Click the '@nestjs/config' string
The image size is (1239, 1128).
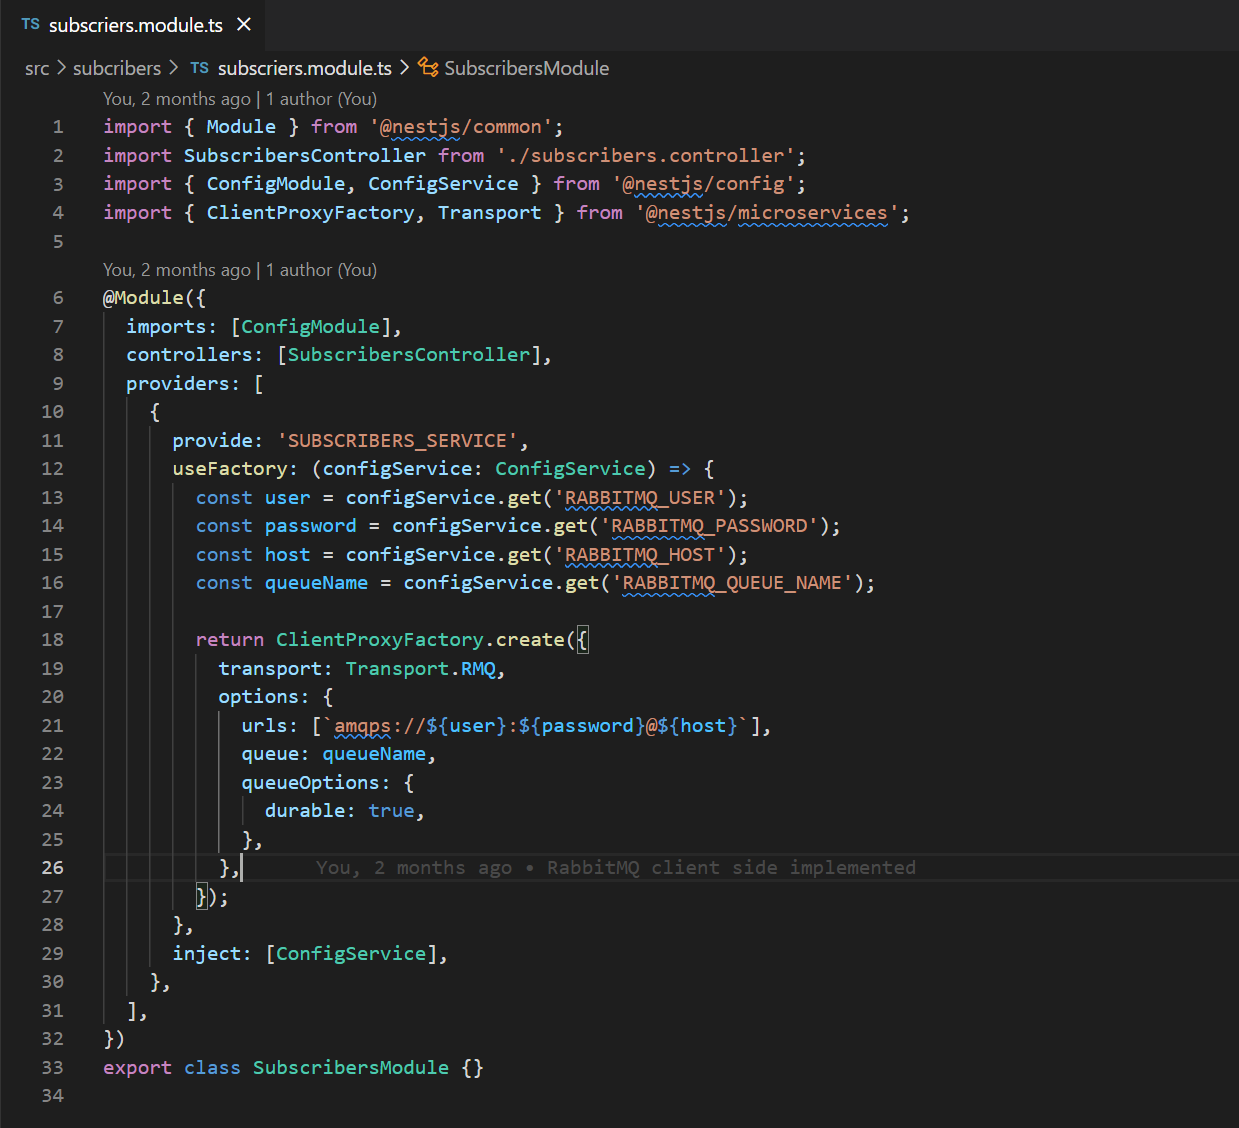pyautogui.click(x=704, y=184)
